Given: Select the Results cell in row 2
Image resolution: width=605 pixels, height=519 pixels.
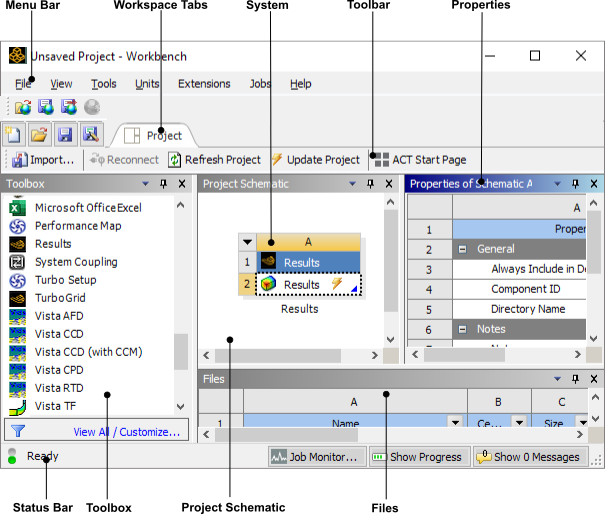Looking at the screenshot, I should point(301,285).
